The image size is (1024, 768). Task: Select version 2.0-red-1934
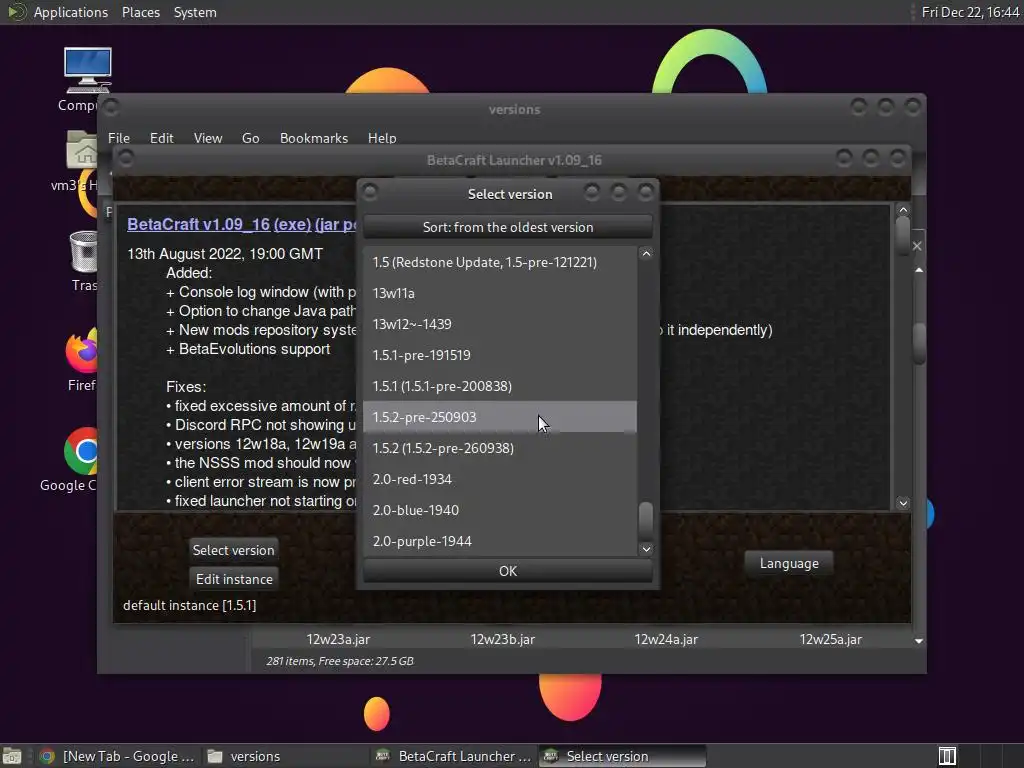500,479
